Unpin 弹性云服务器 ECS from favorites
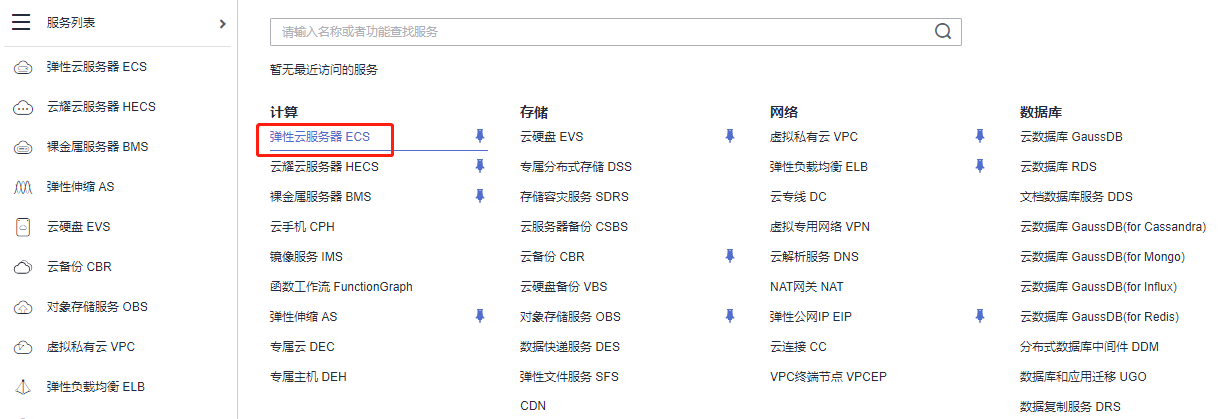The image size is (1221, 419). pos(480,136)
